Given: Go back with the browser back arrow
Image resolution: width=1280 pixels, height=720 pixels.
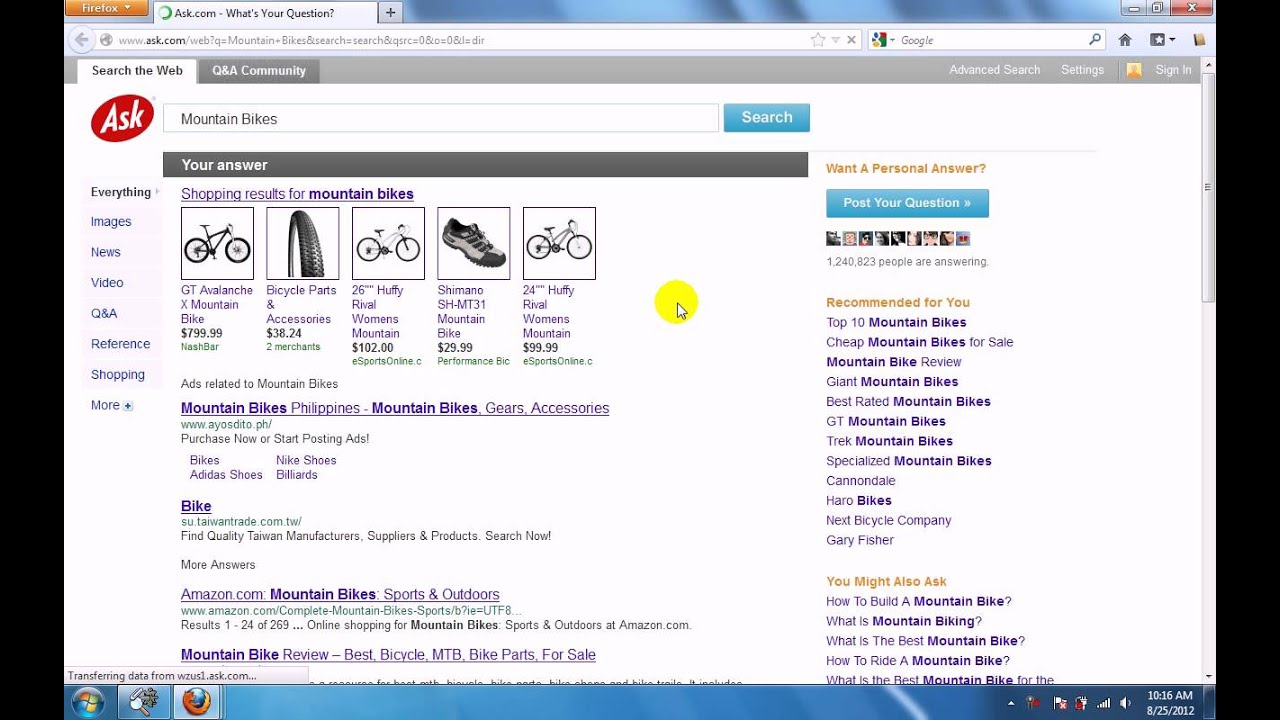Looking at the screenshot, I should tap(82, 40).
